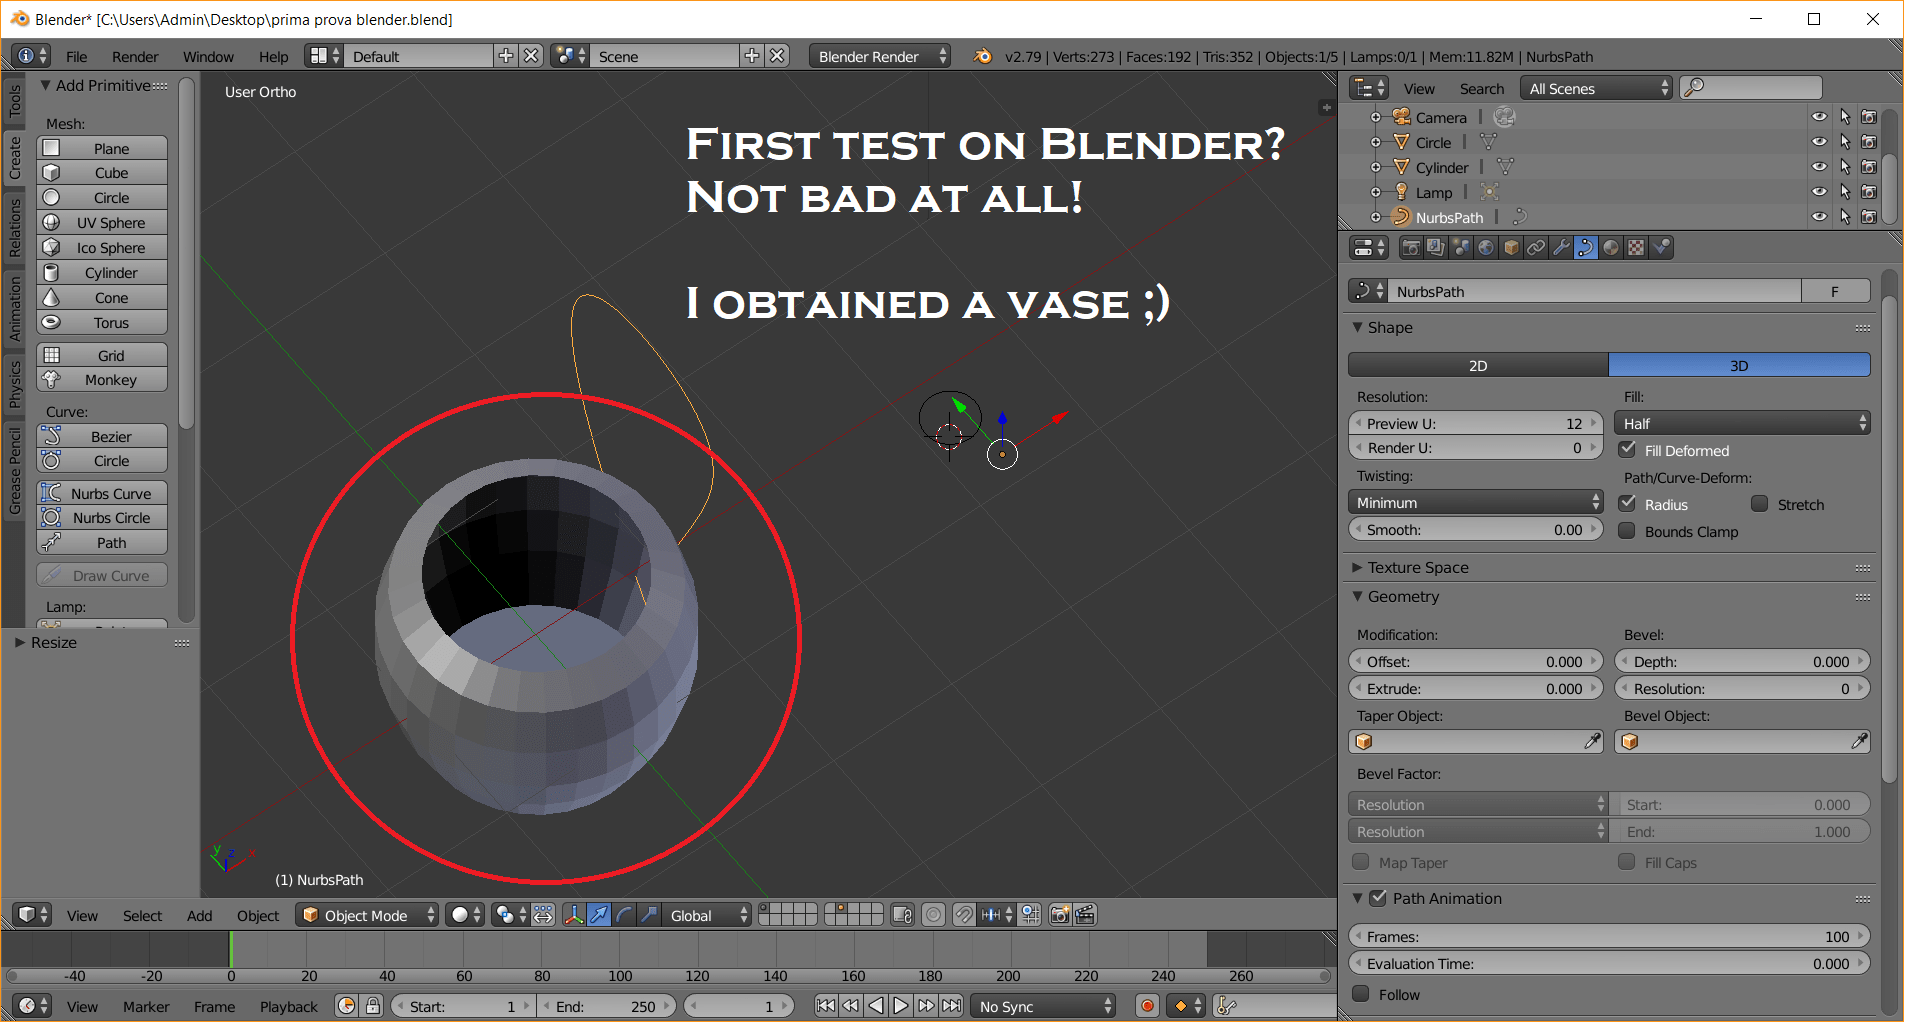Hide the Camera object with eye icon
The height and width of the screenshot is (1022, 1907).
pyautogui.click(x=1819, y=117)
